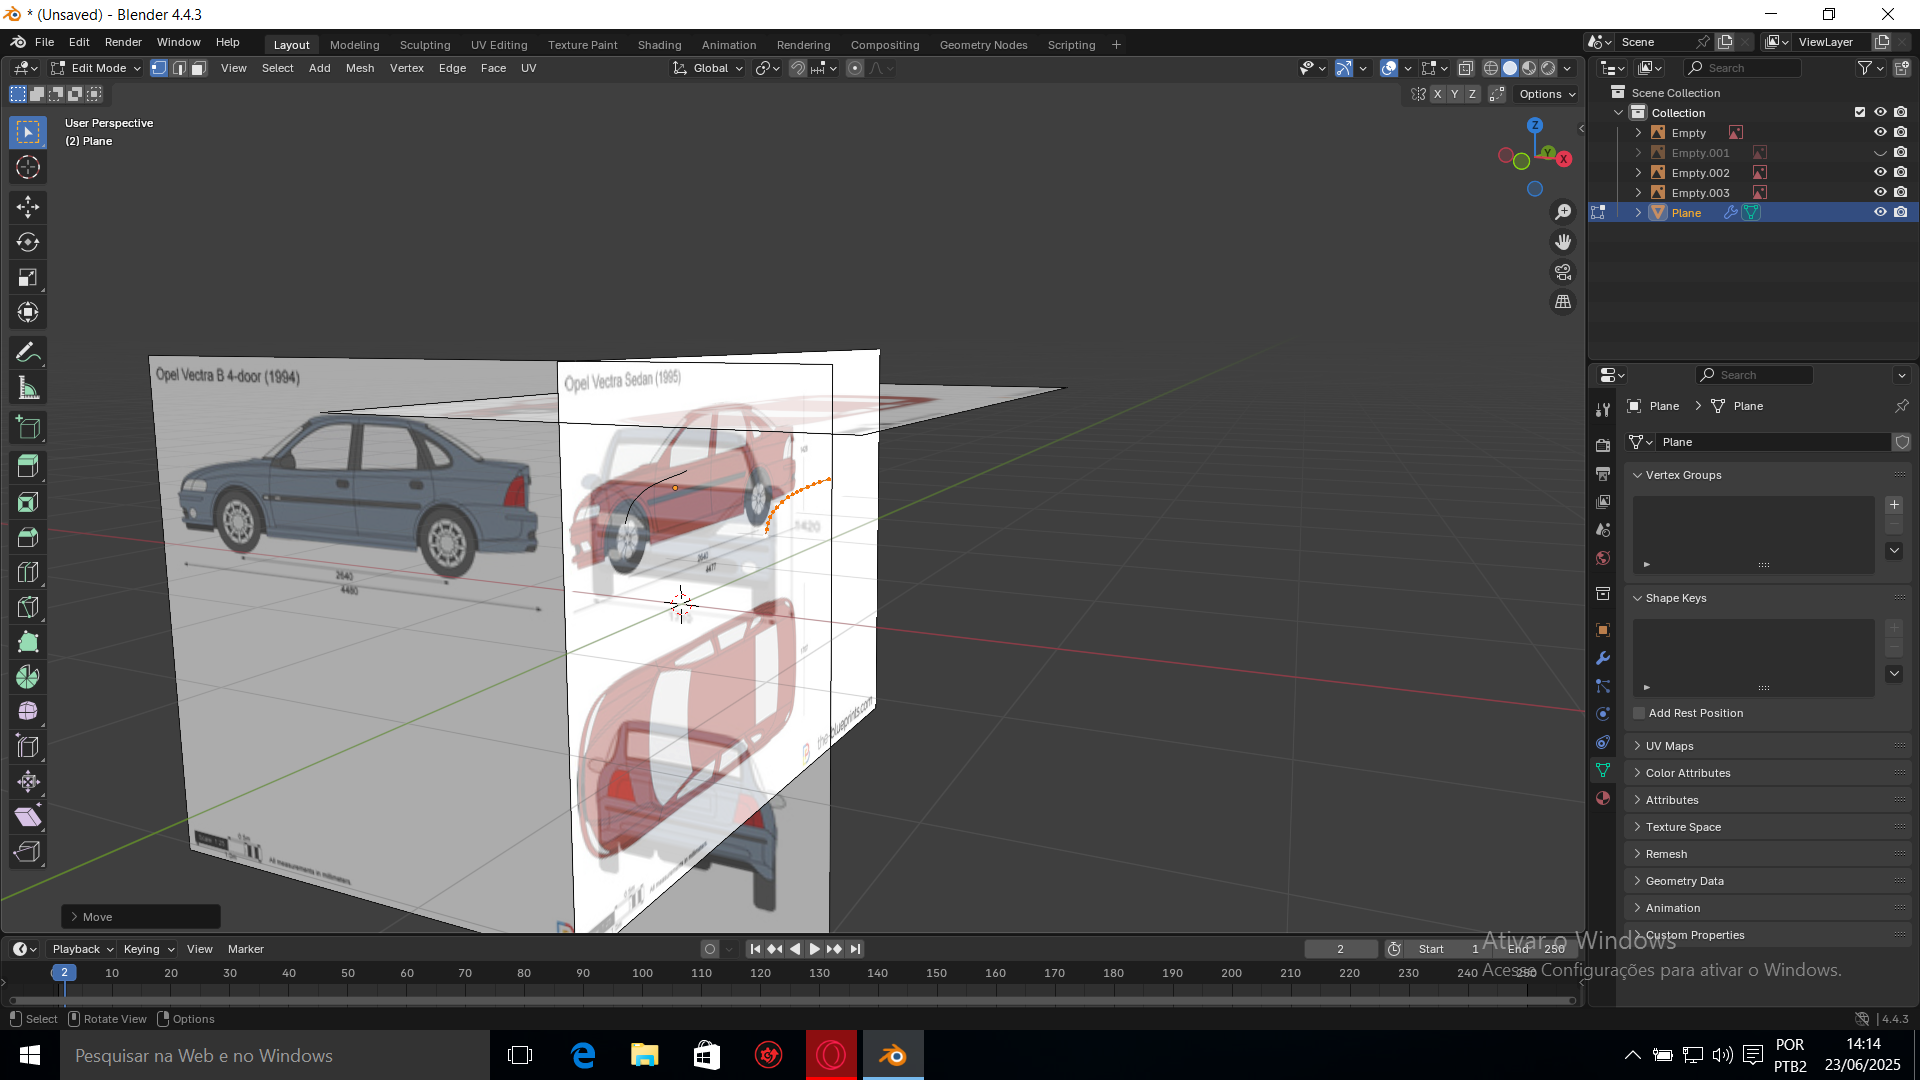Open the Edit Mode dropdown

pos(96,68)
